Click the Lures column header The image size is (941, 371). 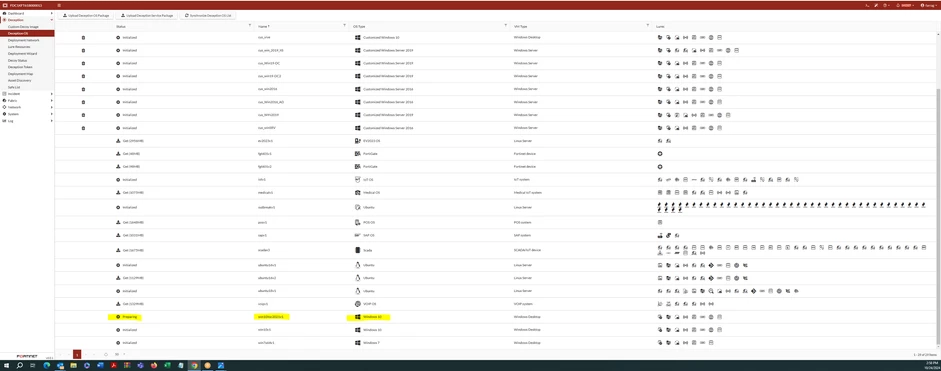(660, 26)
